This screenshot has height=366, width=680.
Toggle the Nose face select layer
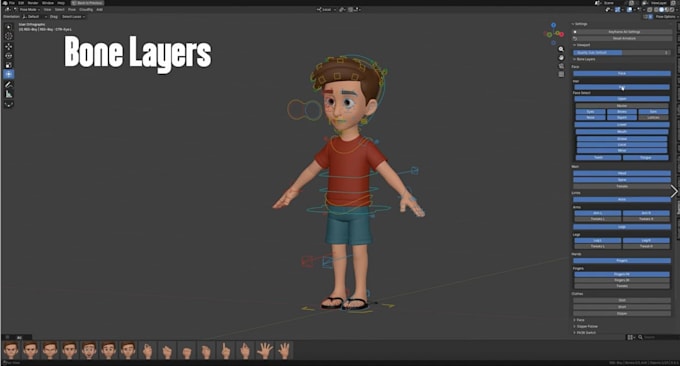[x=590, y=118]
